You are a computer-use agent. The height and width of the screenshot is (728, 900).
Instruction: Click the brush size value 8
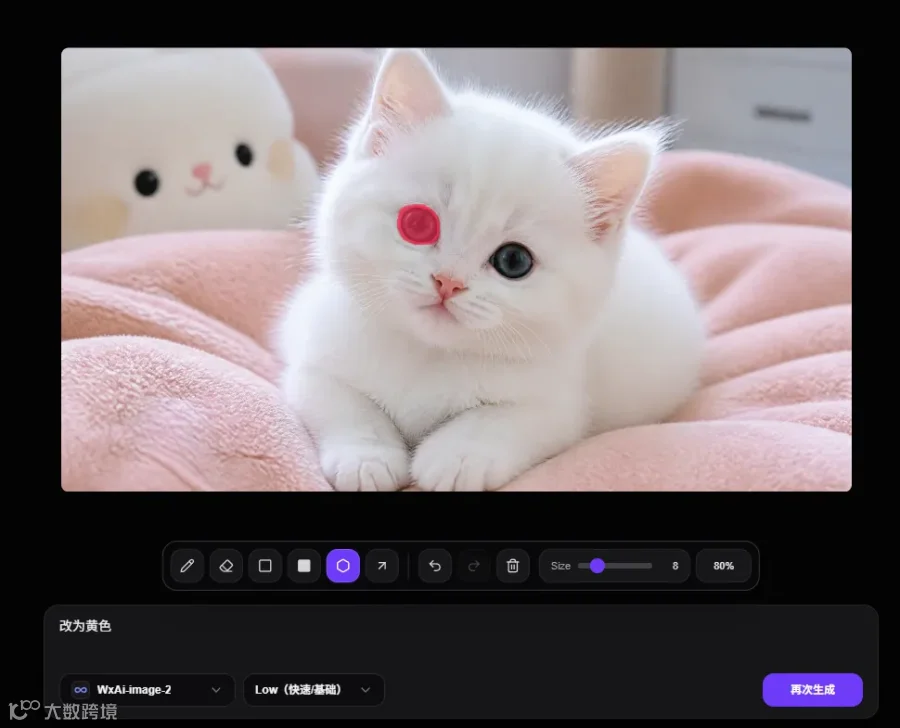[x=675, y=566]
